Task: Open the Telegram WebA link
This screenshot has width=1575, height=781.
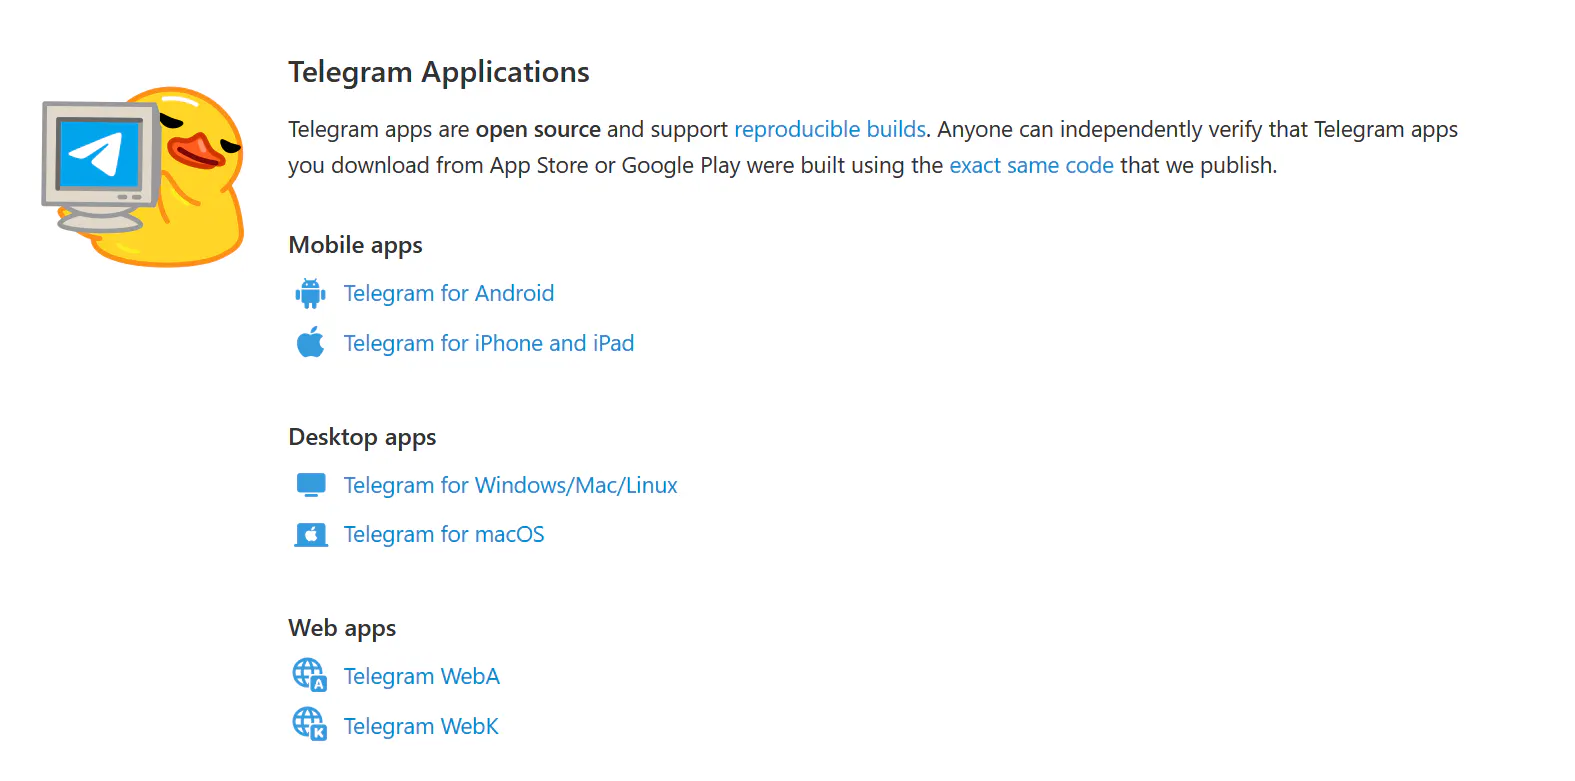Action: pos(422,676)
